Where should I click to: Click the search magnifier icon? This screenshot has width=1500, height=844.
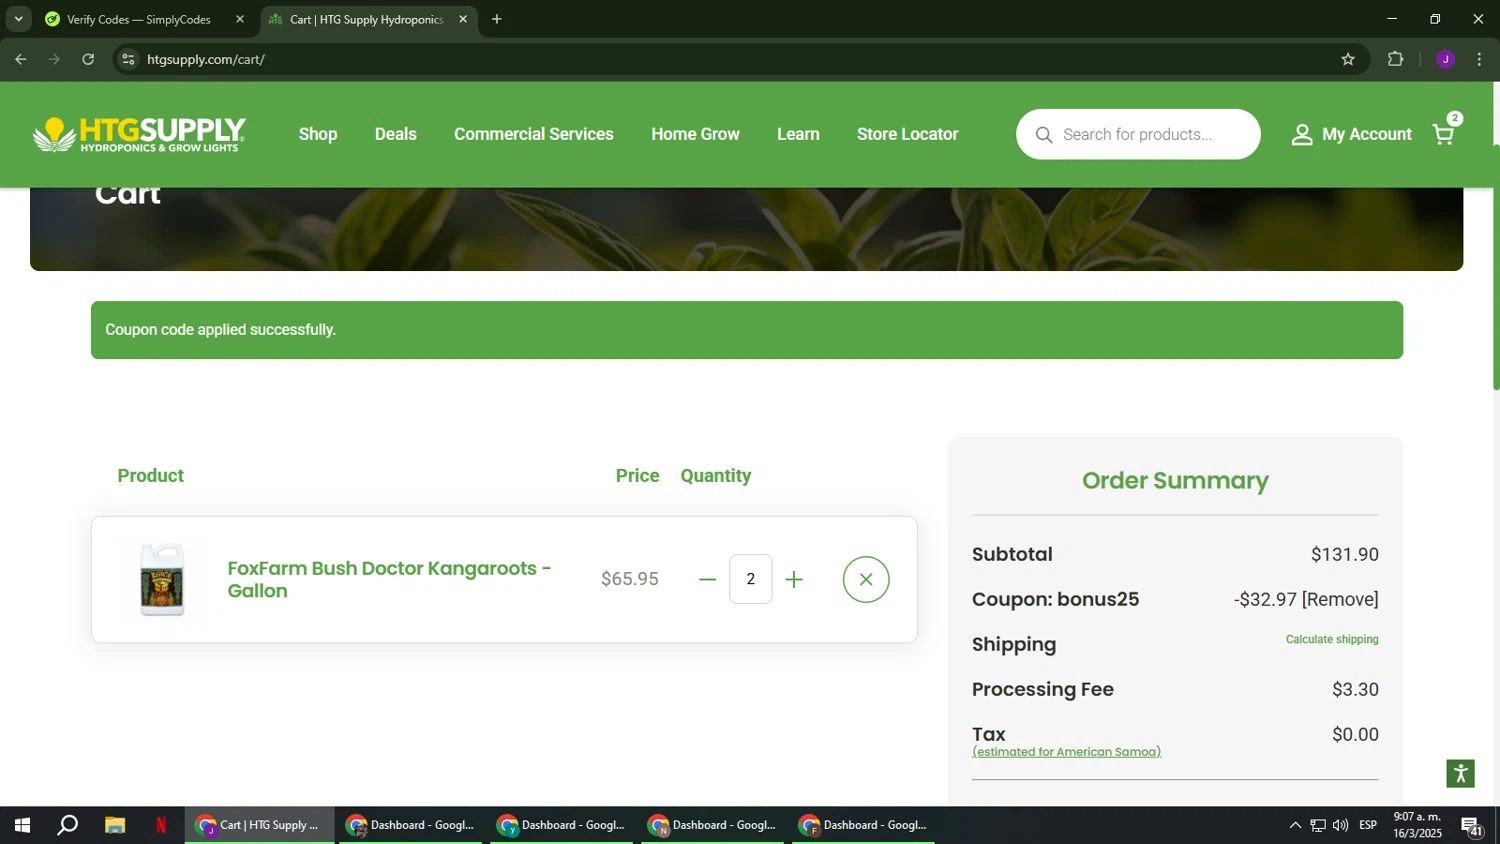[1044, 134]
